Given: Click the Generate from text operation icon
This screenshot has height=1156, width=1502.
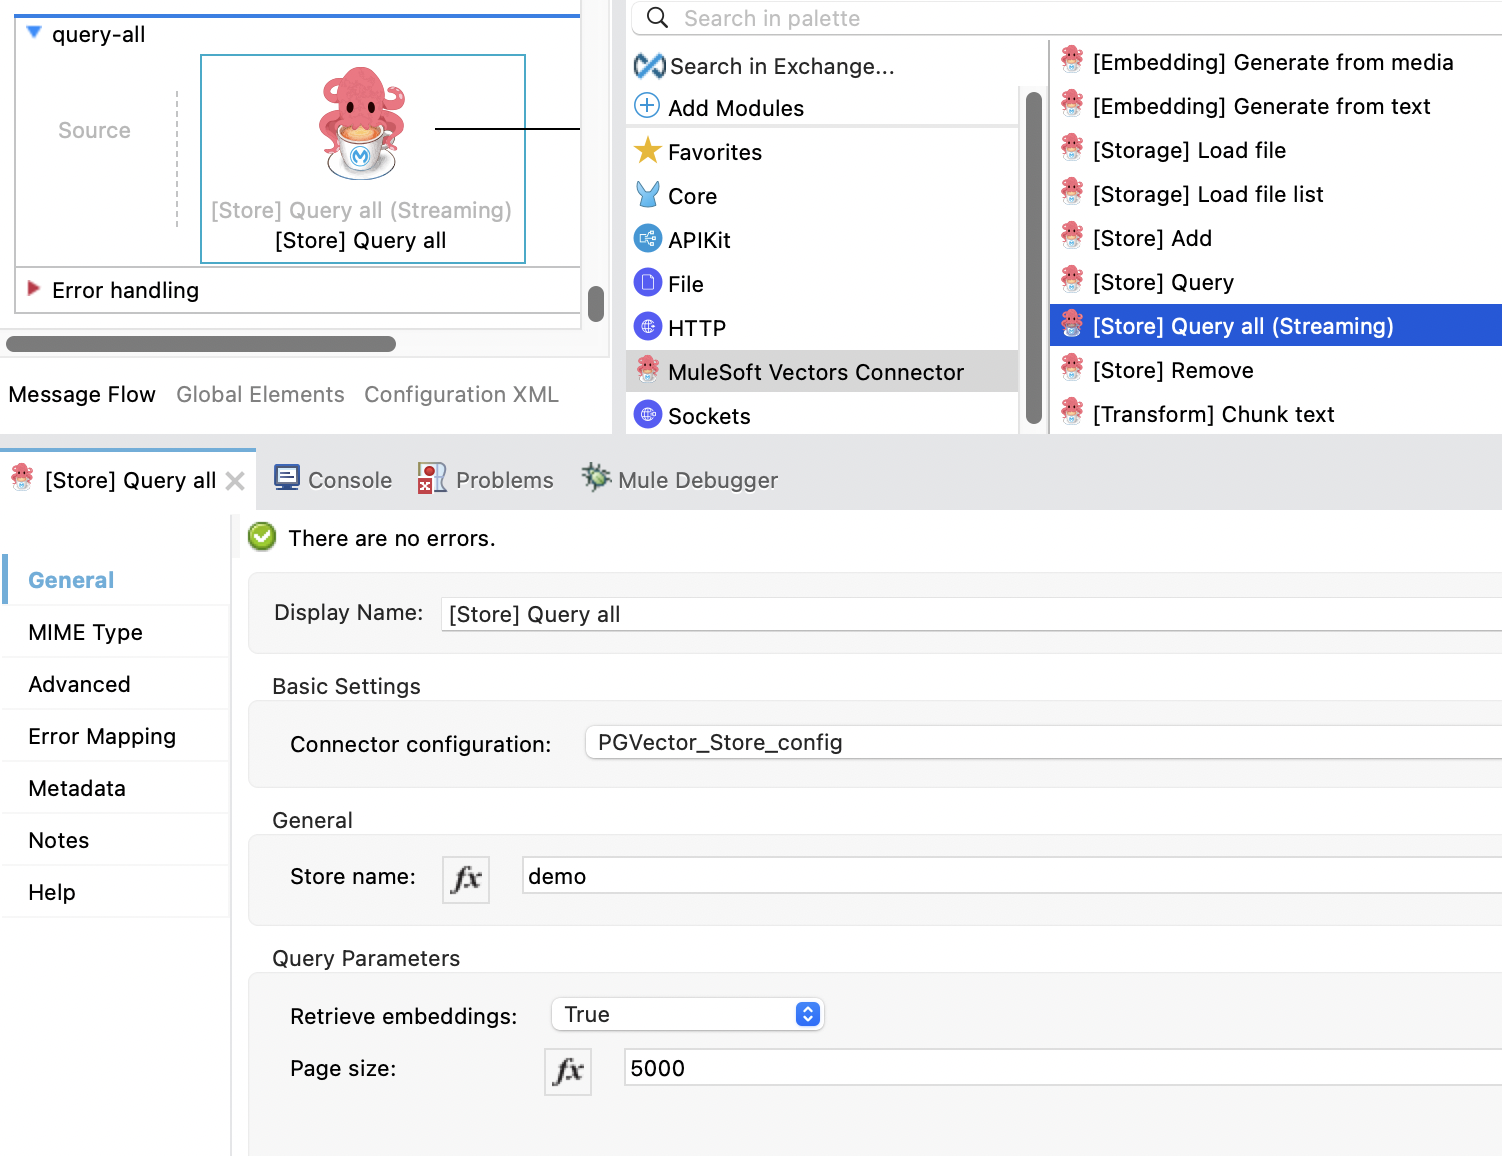Looking at the screenshot, I should click(1072, 104).
